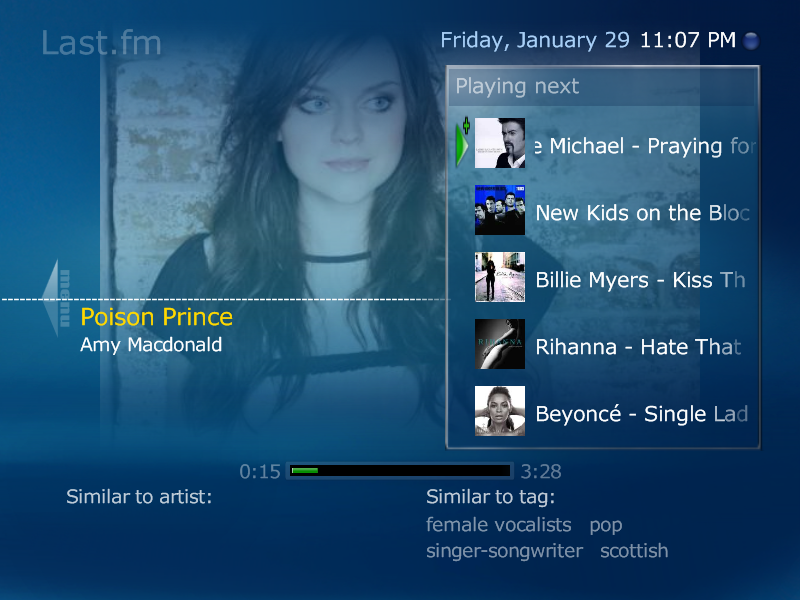The image size is (800, 600).
Task: Click the Amy Macdonald artist name
Action: pos(151,345)
